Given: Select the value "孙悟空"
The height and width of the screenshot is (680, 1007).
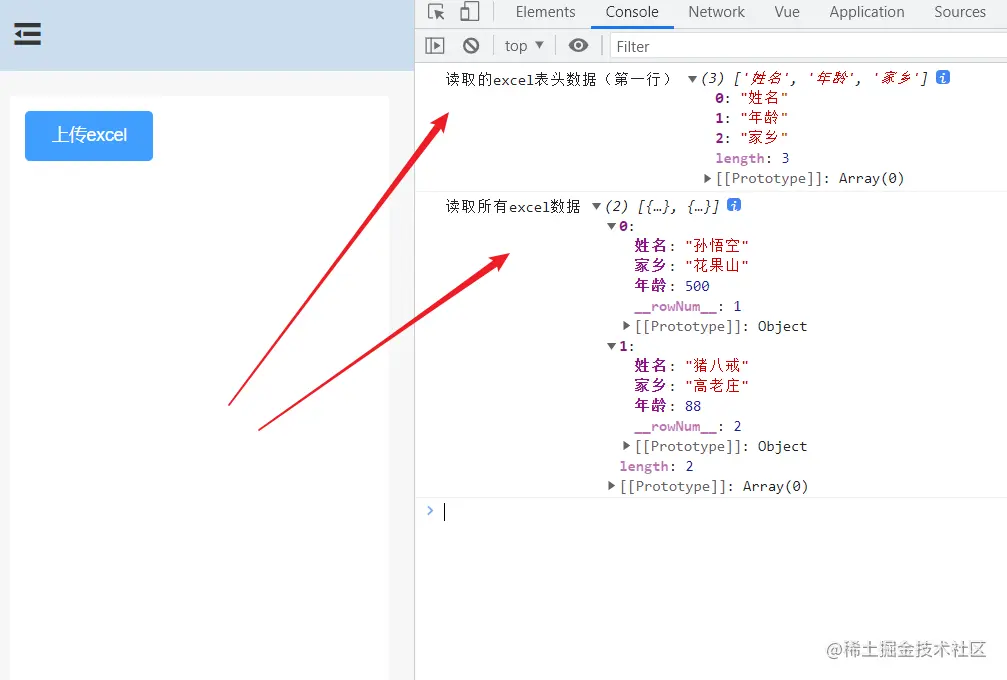Looking at the screenshot, I should [x=717, y=246].
